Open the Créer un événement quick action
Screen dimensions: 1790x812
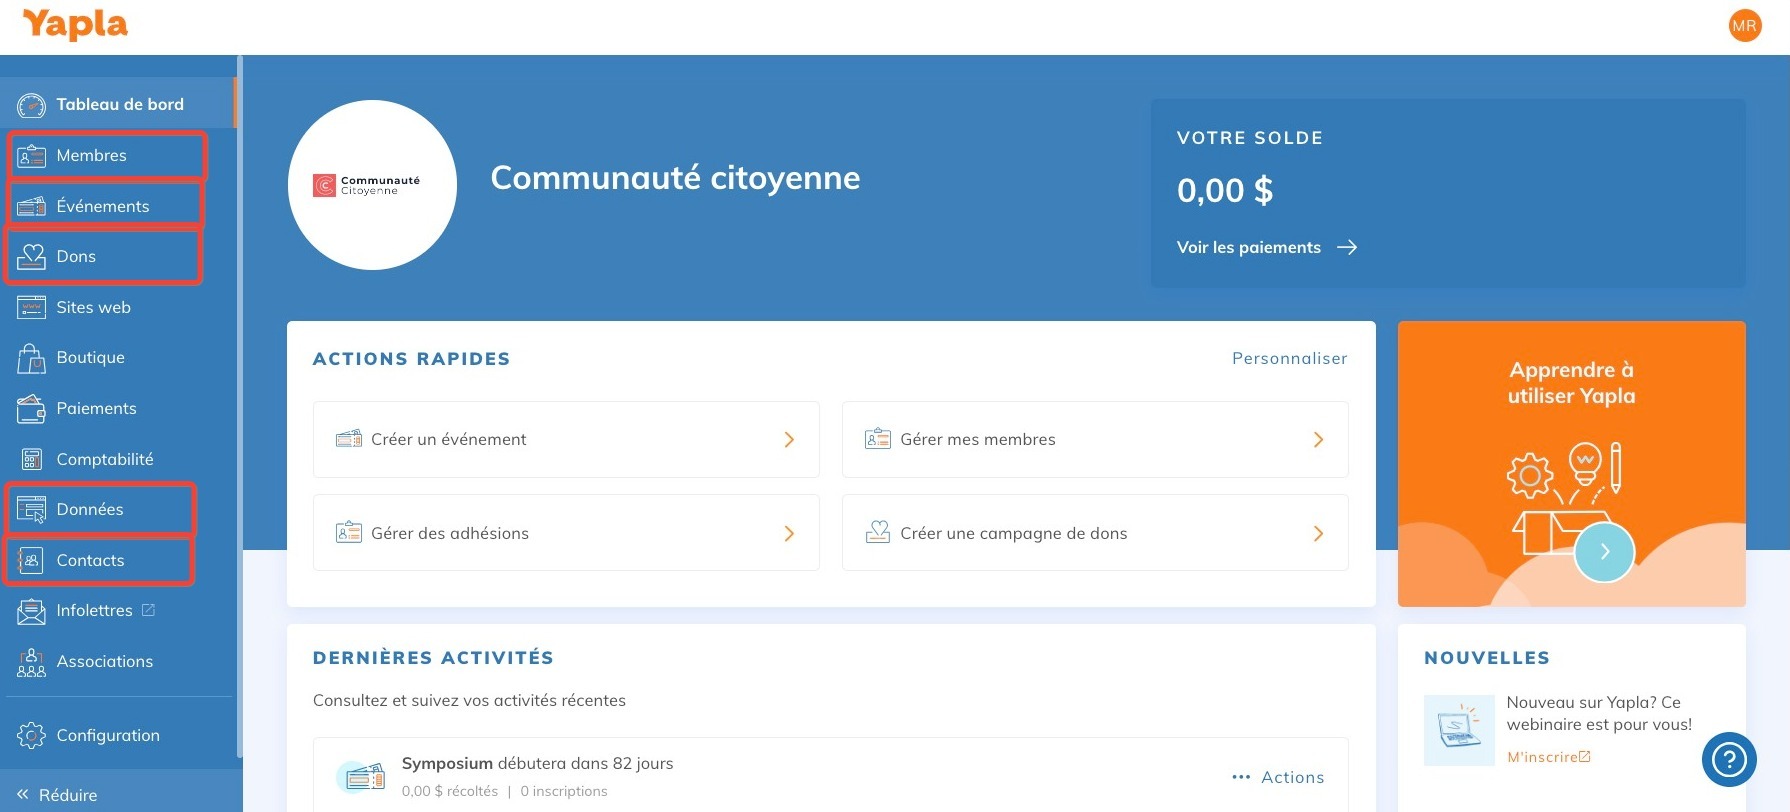(x=566, y=440)
